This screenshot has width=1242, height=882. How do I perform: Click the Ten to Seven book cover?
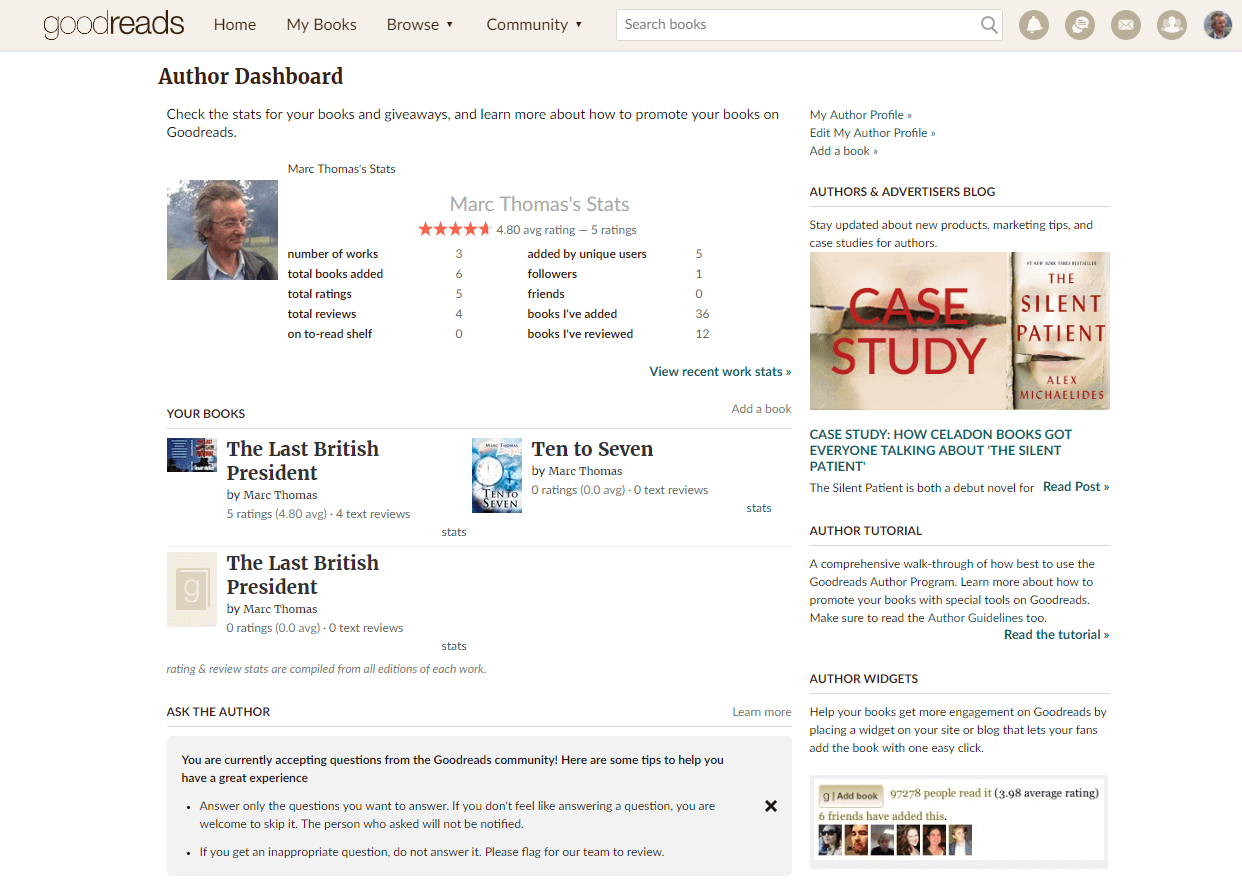(x=497, y=475)
